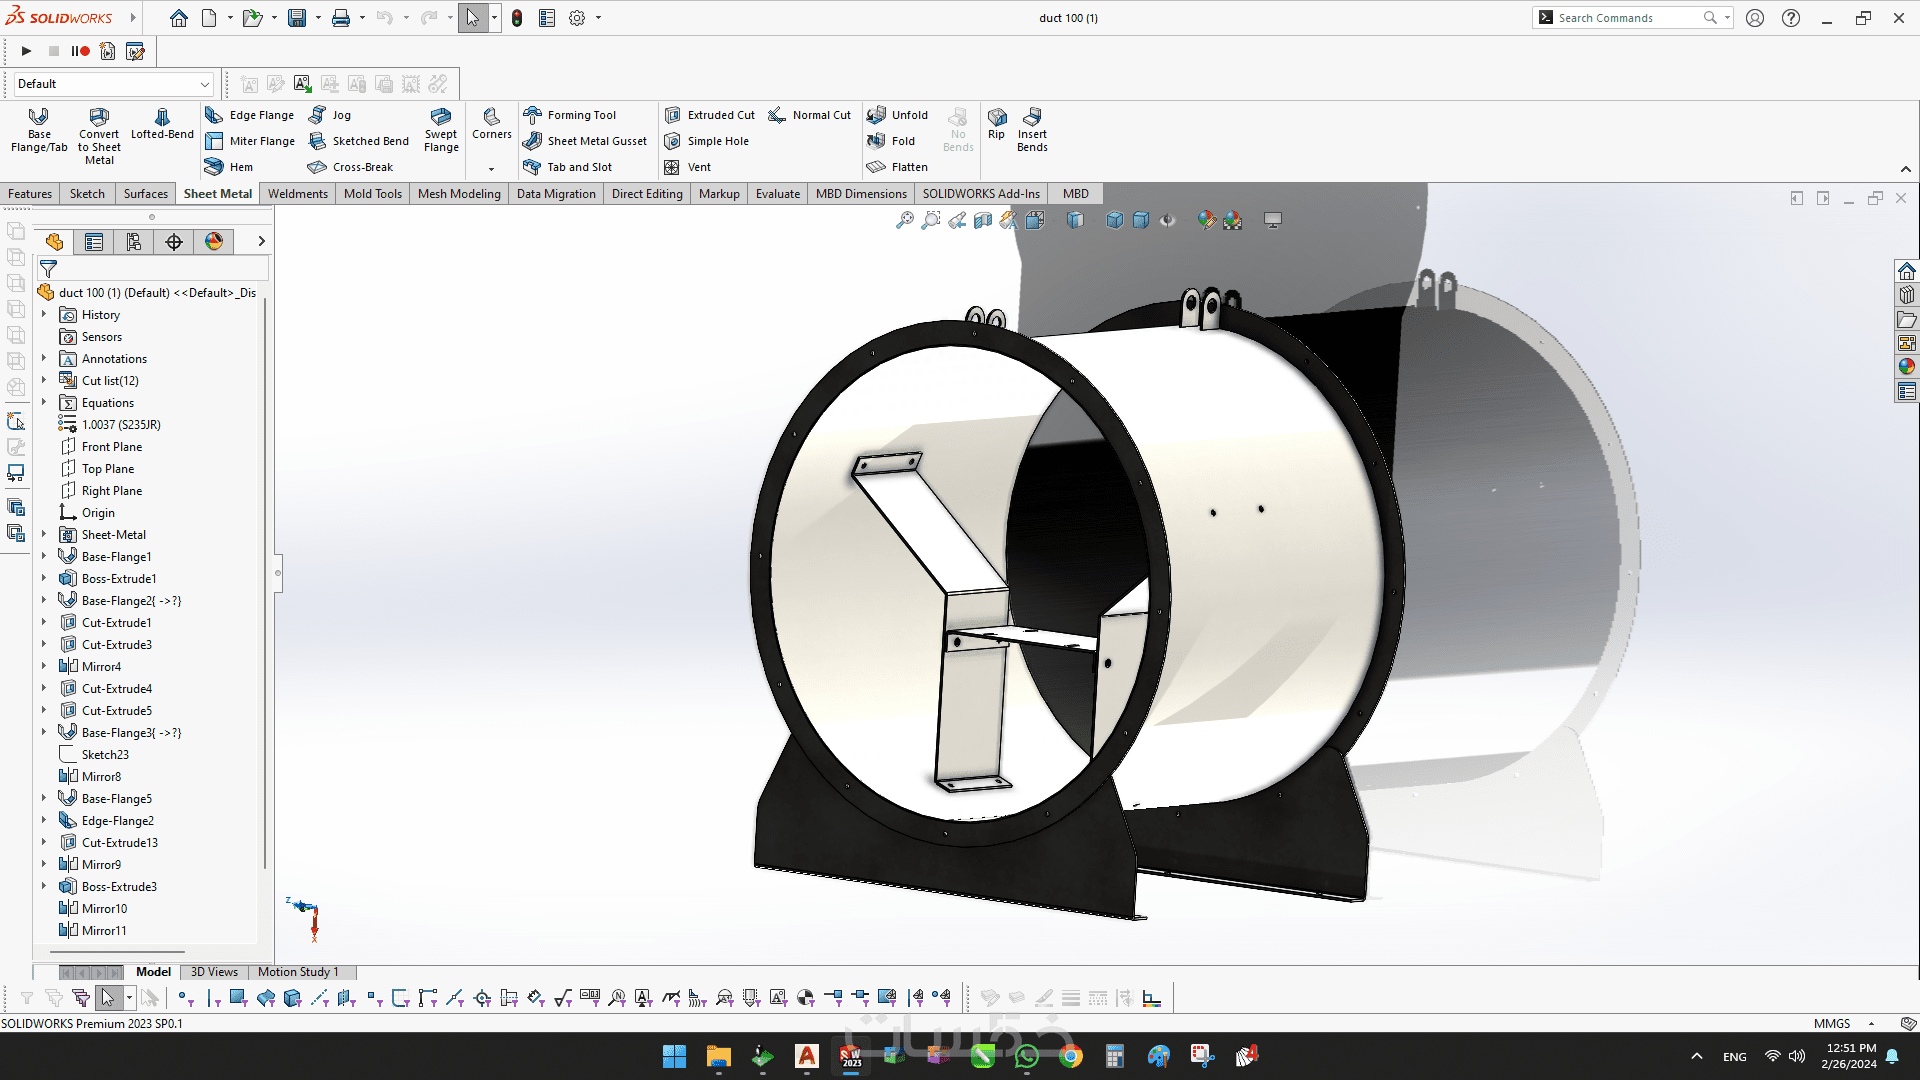Select the Base Flange/Tab tool
Screen dimensions: 1920x1080
pos(39,131)
